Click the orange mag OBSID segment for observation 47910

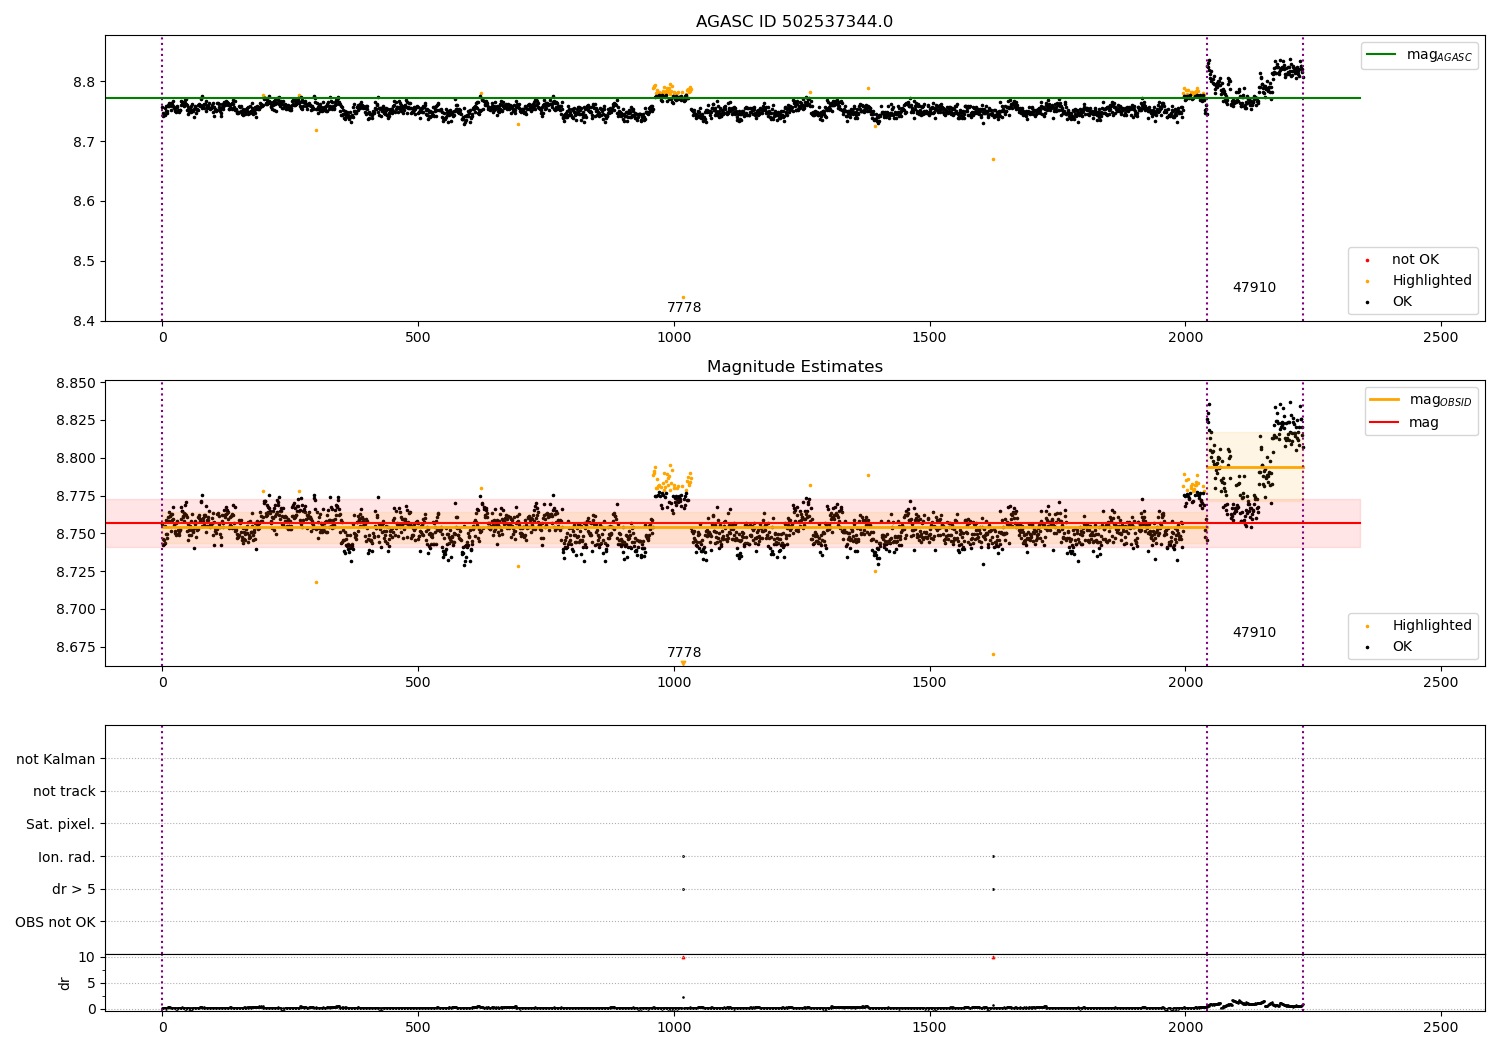point(1255,467)
